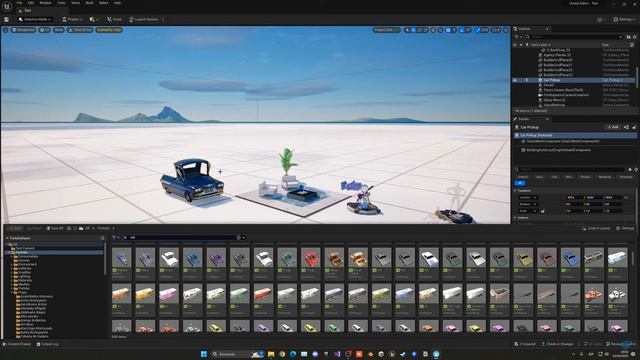This screenshot has width=640, height=360.
Task: Open the Content Browser filter menu
Action: pyautogui.click(x=116, y=238)
